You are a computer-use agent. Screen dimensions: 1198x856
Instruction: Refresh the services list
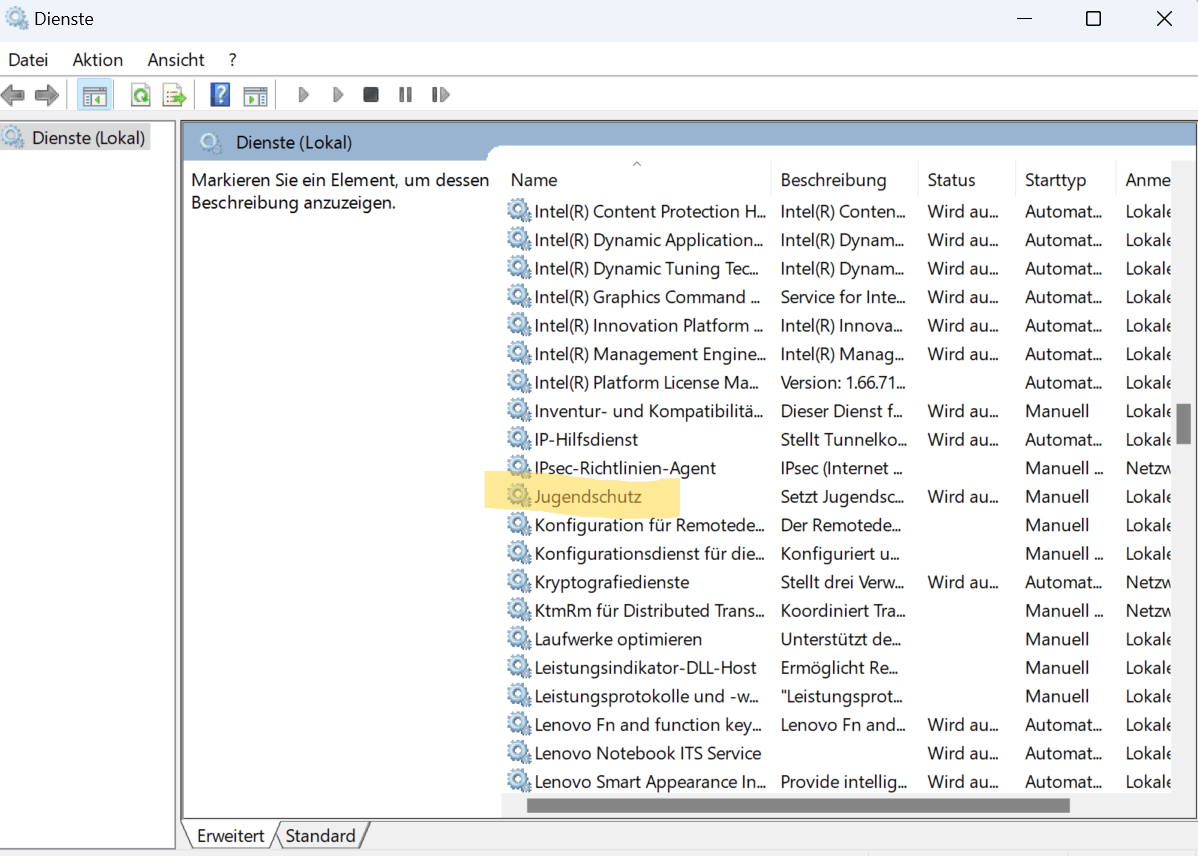pyautogui.click(x=140, y=94)
